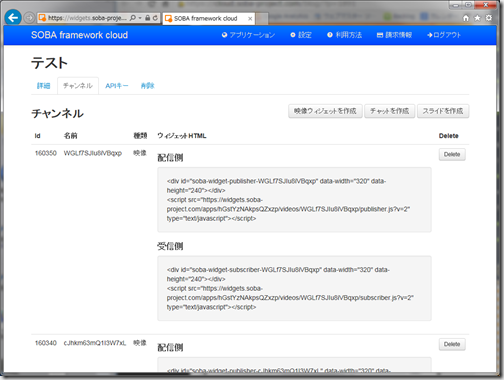504x380 pixels.
Task: Click スライドを作成 button
Action: tap(443, 111)
